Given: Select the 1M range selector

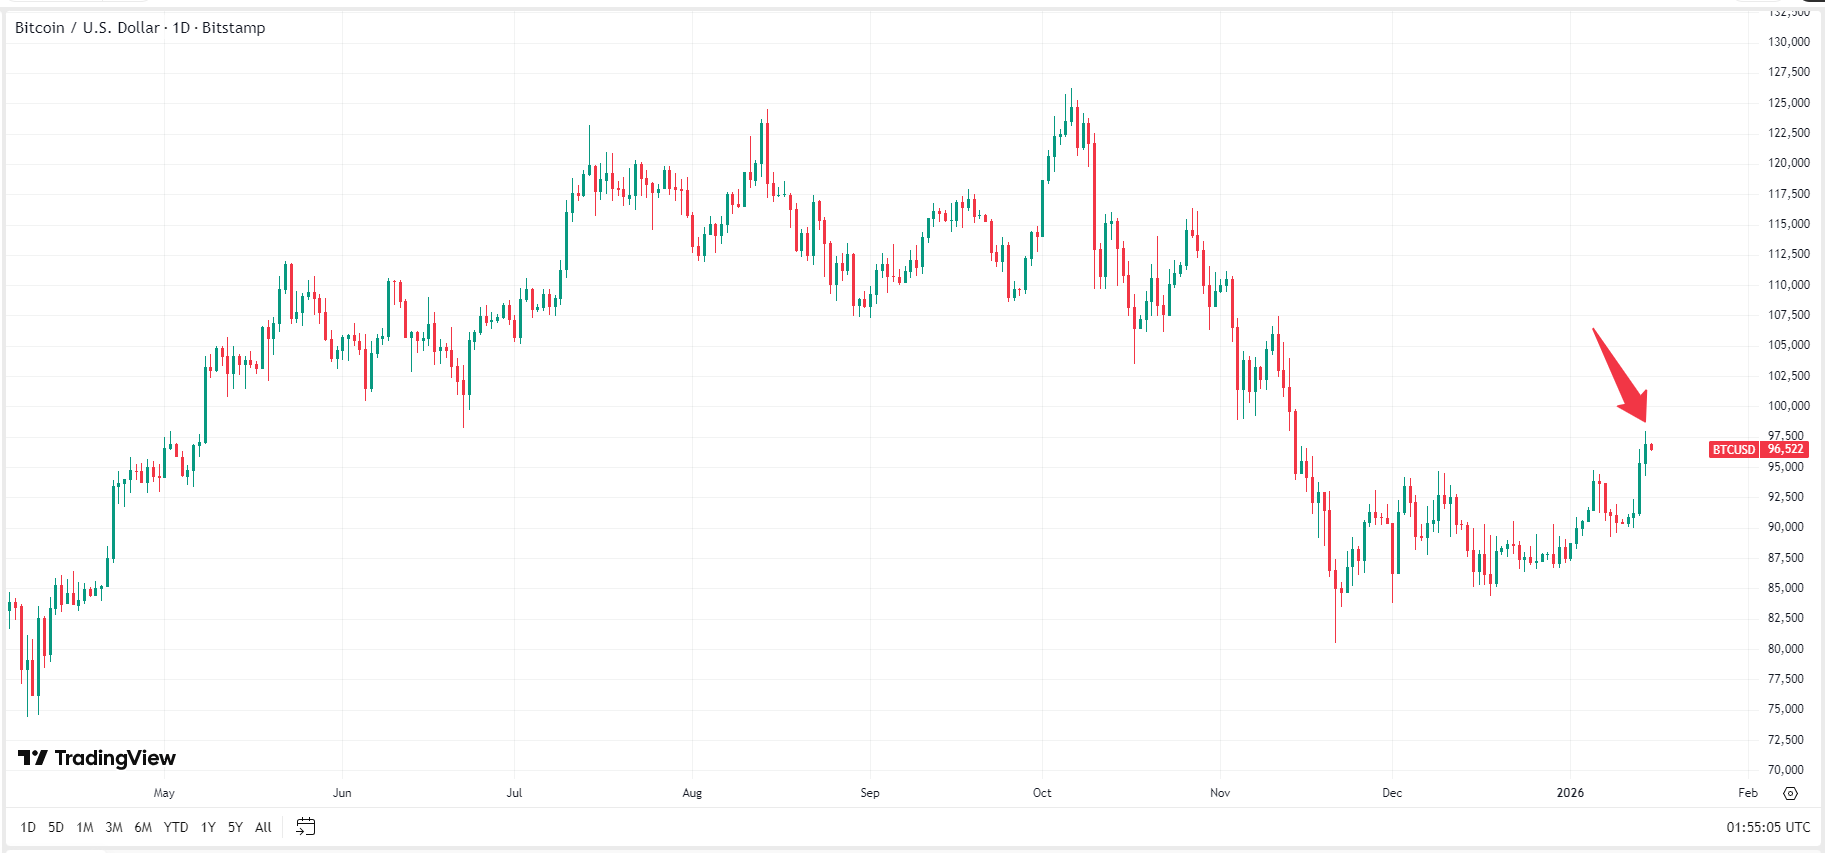Looking at the screenshot, I should (x=84, y=827).
